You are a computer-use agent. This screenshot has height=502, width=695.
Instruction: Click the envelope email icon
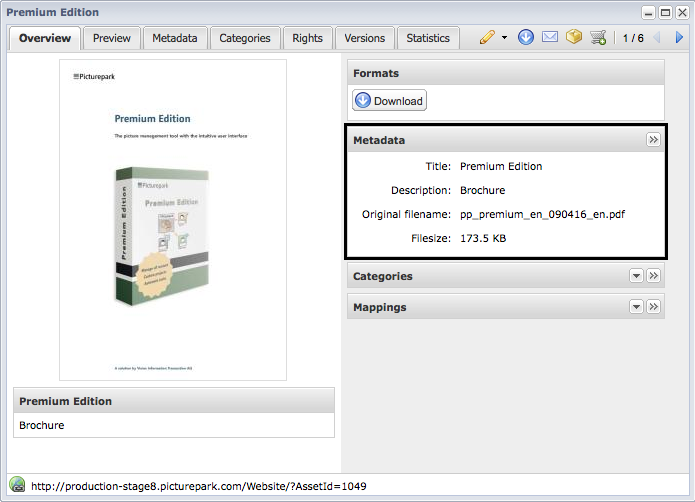click(x=550, y=37)
